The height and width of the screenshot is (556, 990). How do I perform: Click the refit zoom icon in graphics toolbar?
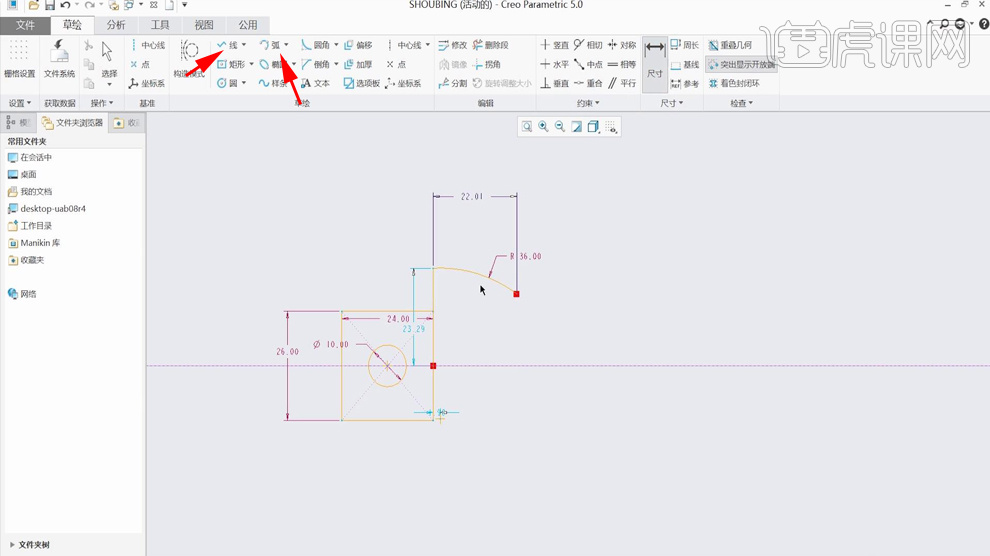[x=527, y=127]
